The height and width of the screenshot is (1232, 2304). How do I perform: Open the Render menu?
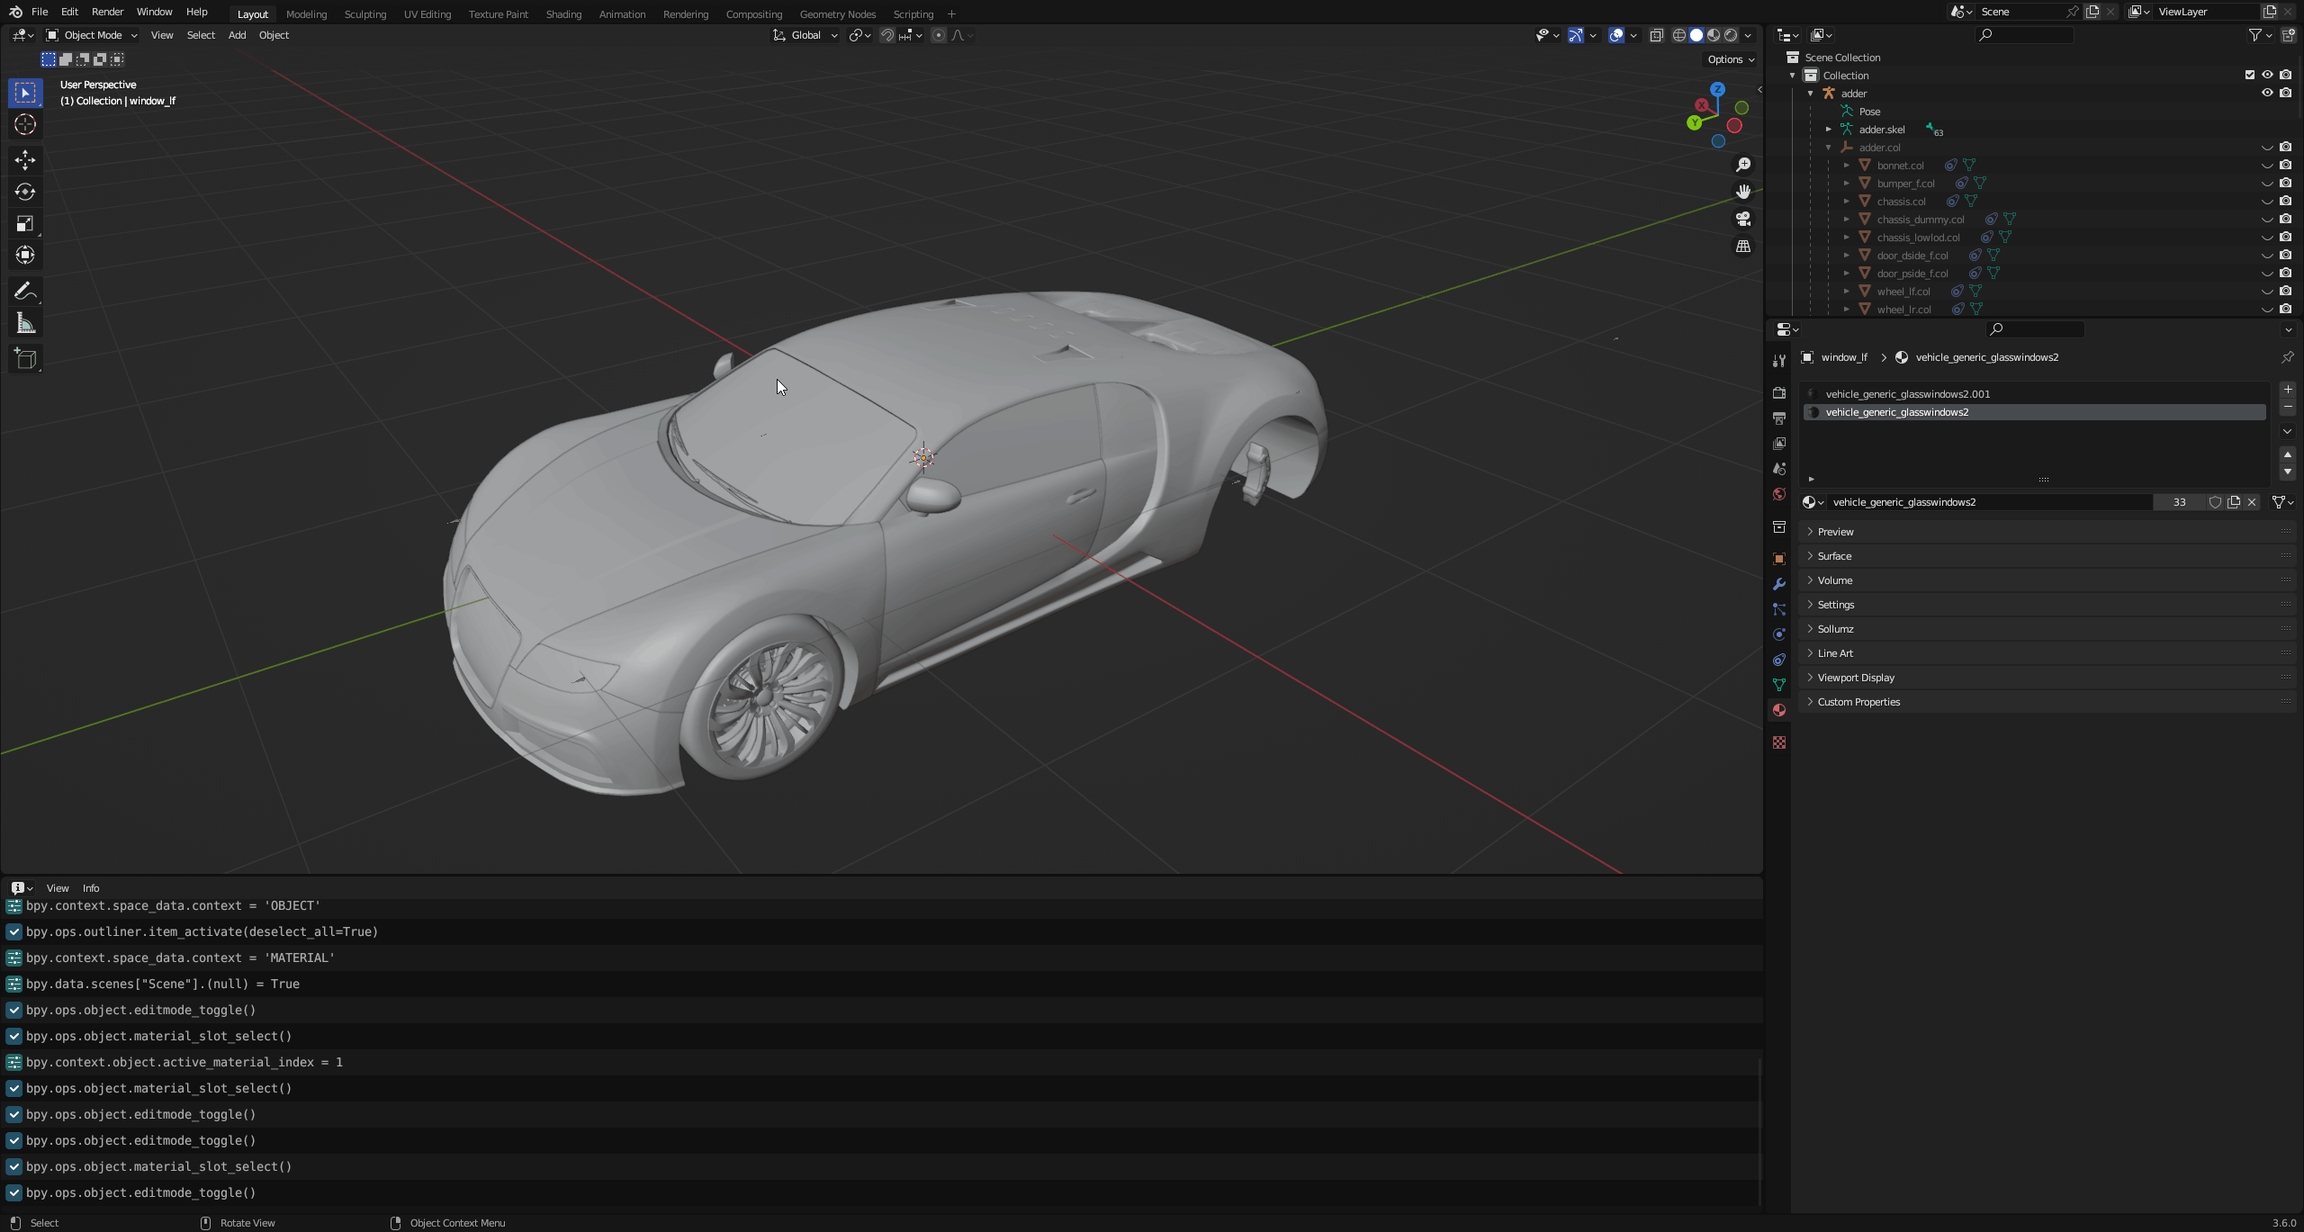[107, 12]
